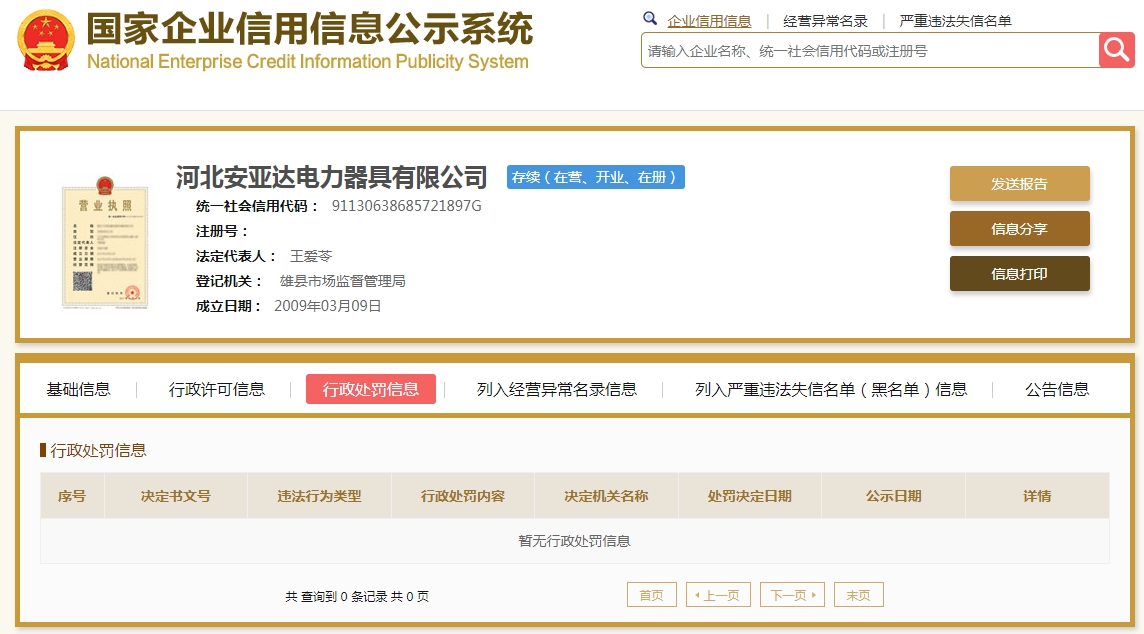The width and height of the screenshot is (1144, 634).
Task: Click the 决定机关名称 column header
Action: coord(606,496)
